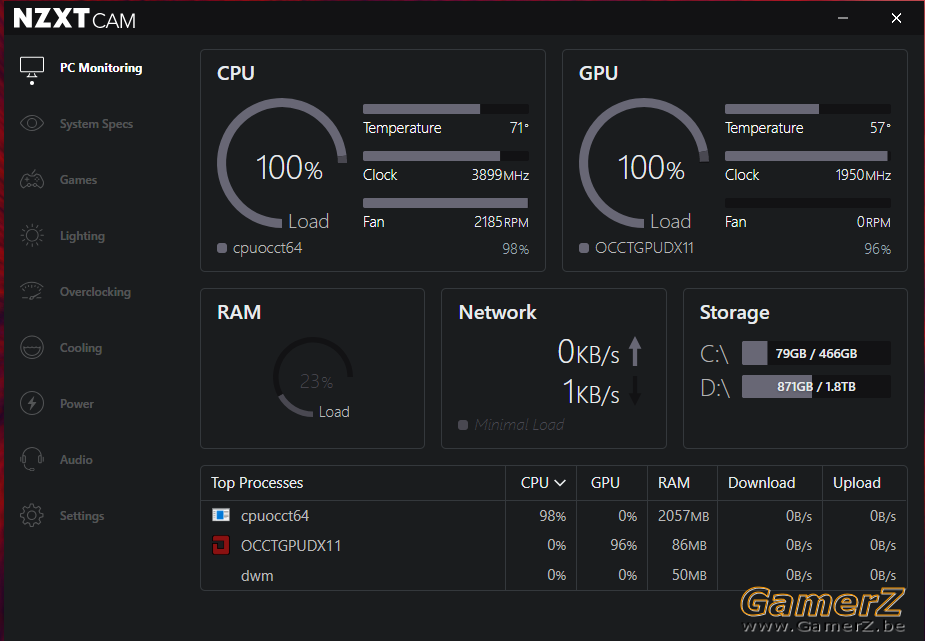925x641 pixels.
Task: Click the Overclocking gauge icon
Action: coord(32,291)
